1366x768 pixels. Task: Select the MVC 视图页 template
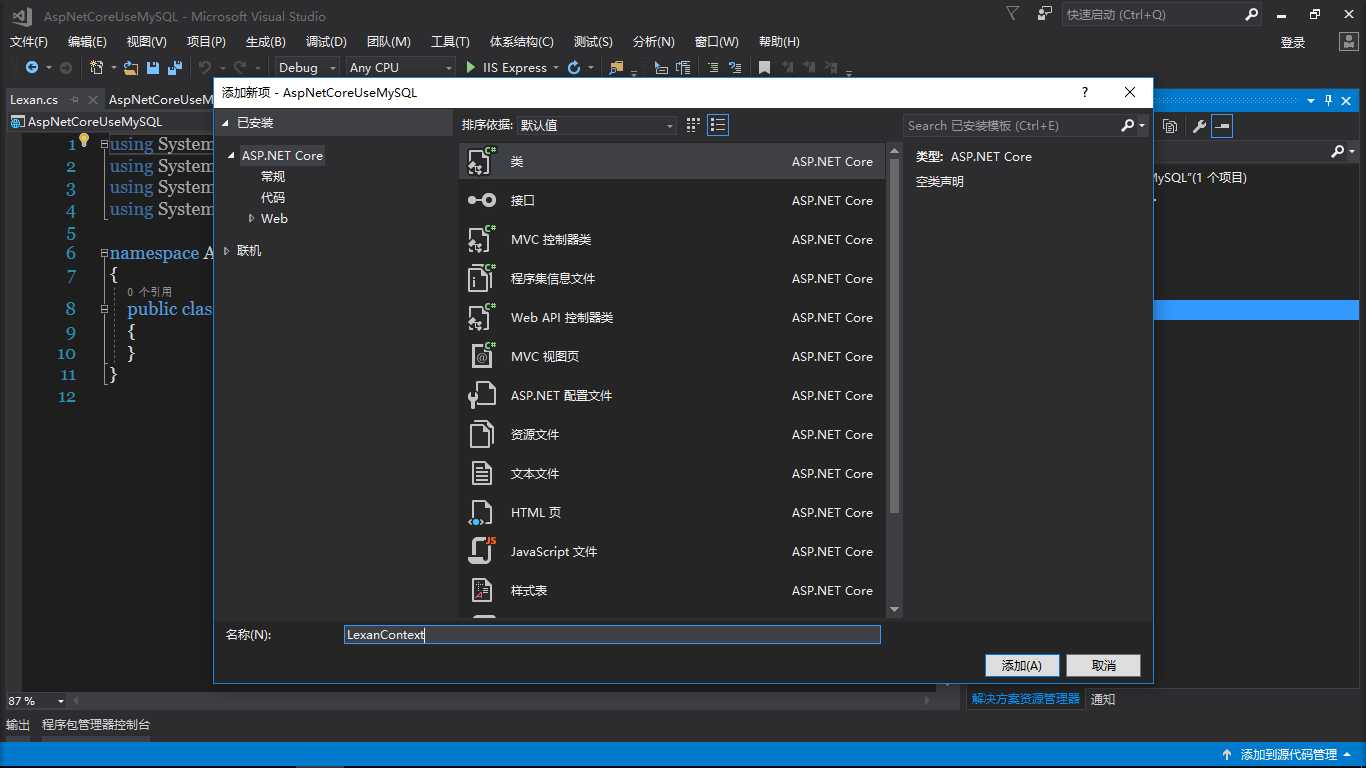[x=672, y=356]
